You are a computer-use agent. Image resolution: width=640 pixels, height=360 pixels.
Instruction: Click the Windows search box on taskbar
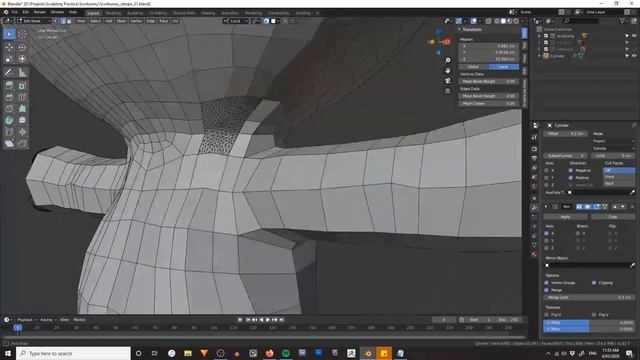[74, 353]
